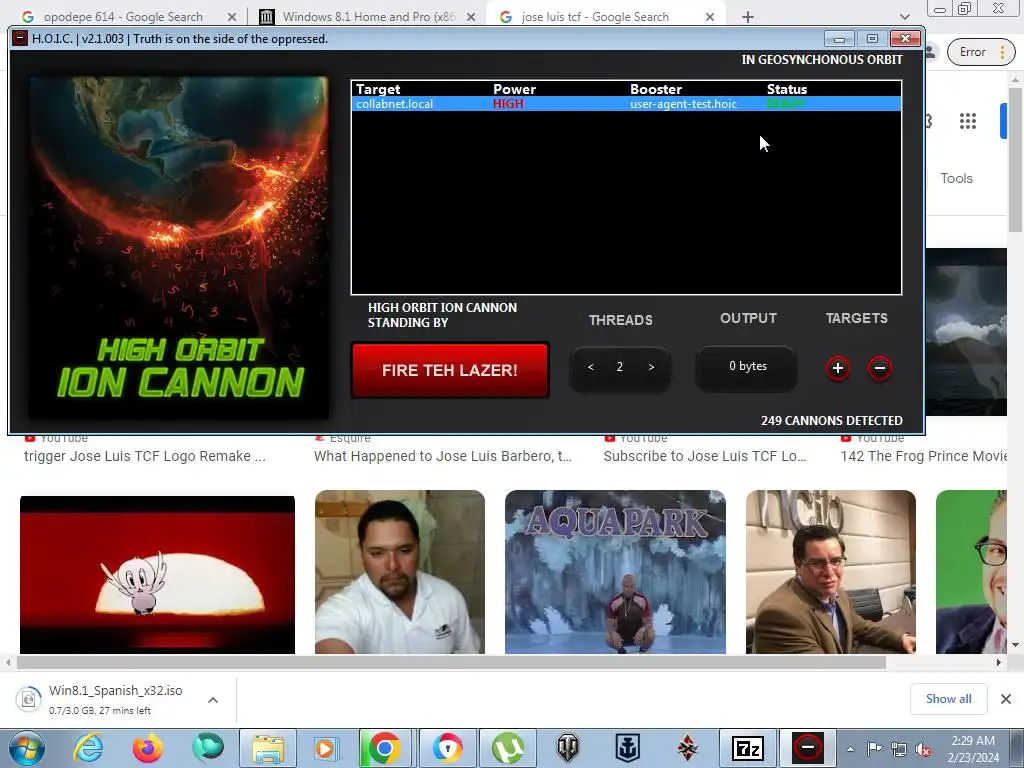
Task: Open World of Warships anchor icon
Action: [x=628, y=748]
